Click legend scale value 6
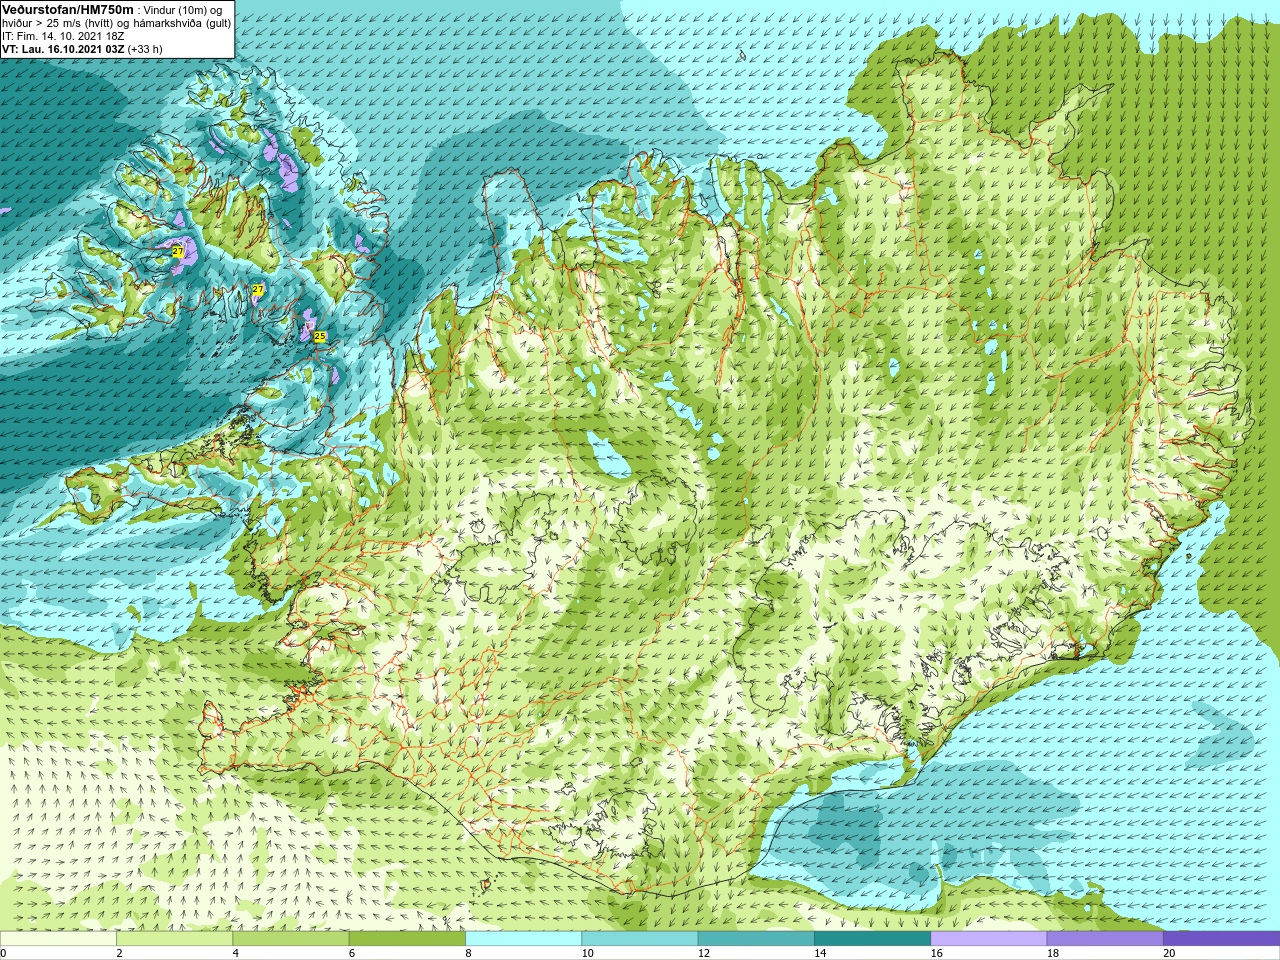Viewport: 1280px width, 960px height. coord(352,953)
